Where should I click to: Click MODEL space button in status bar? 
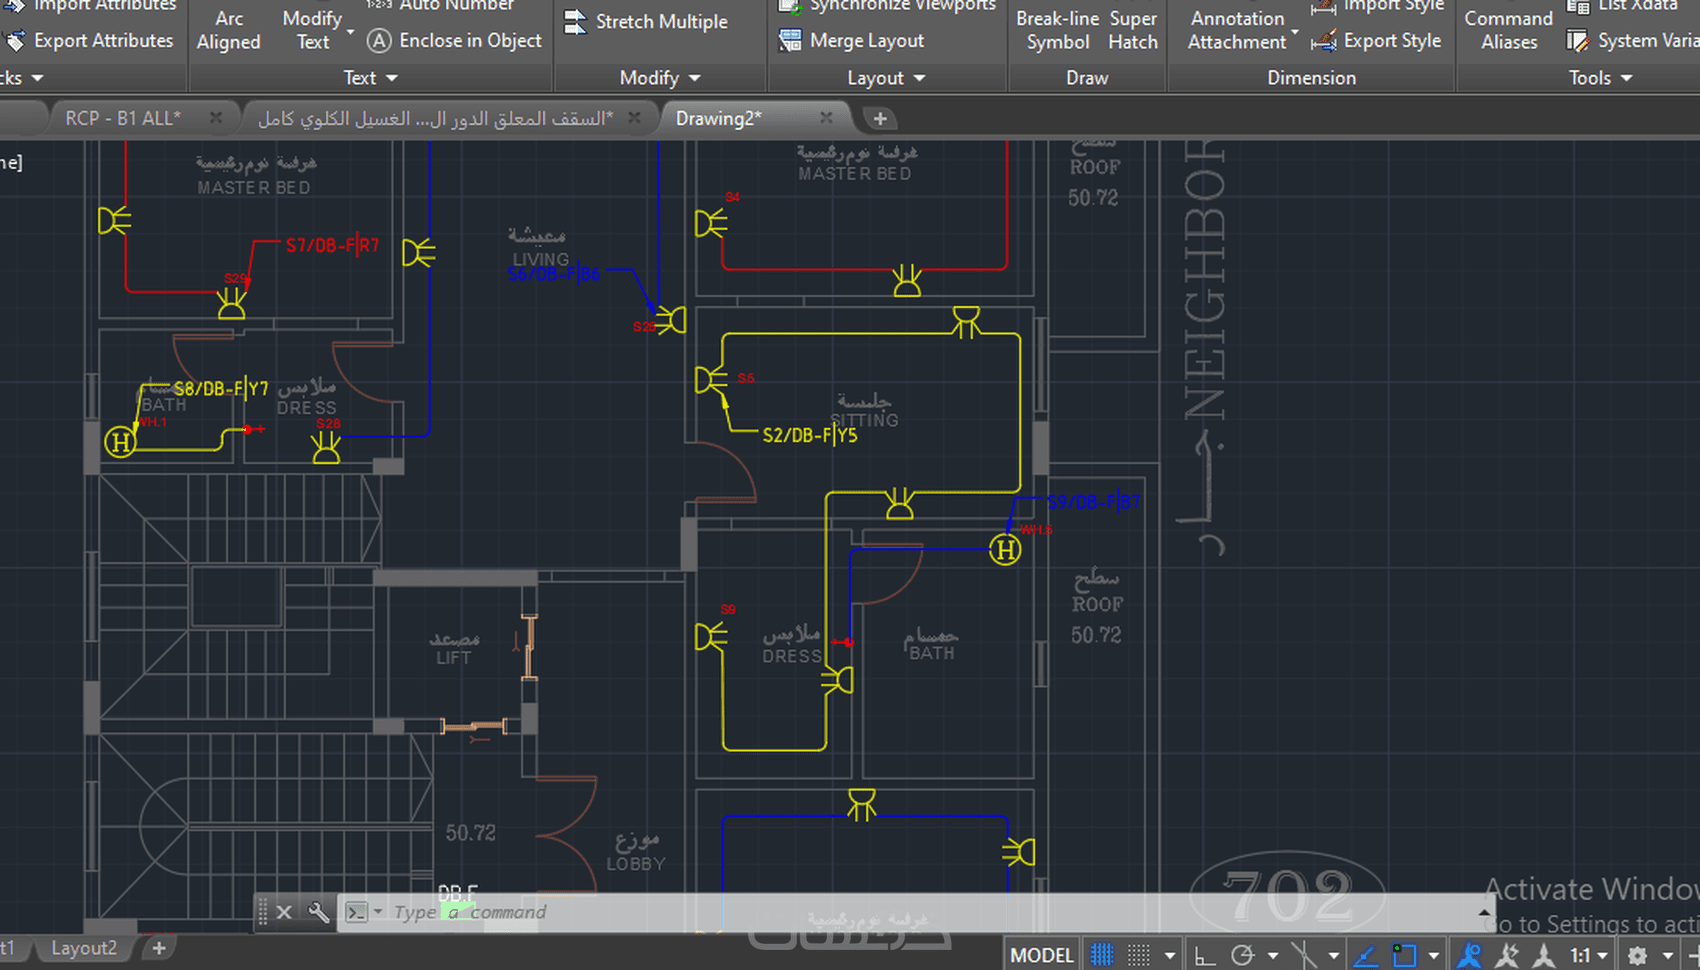tap(1041, 956)
